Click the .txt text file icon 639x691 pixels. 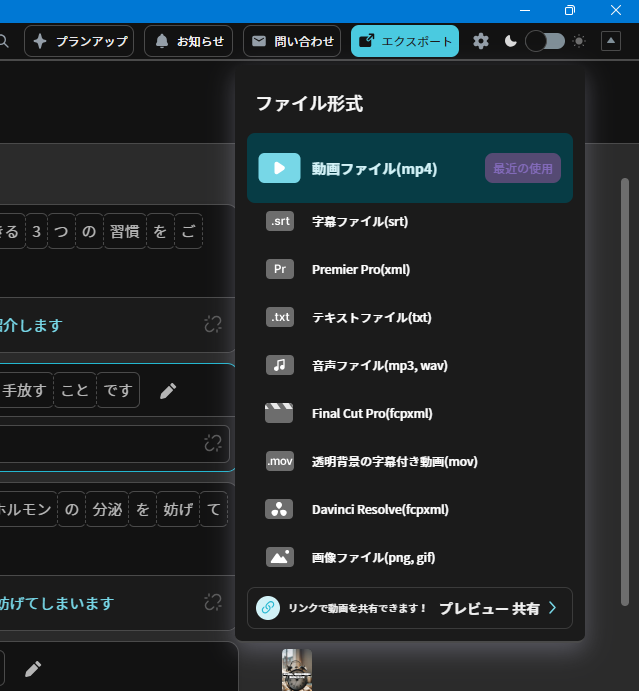280,317
